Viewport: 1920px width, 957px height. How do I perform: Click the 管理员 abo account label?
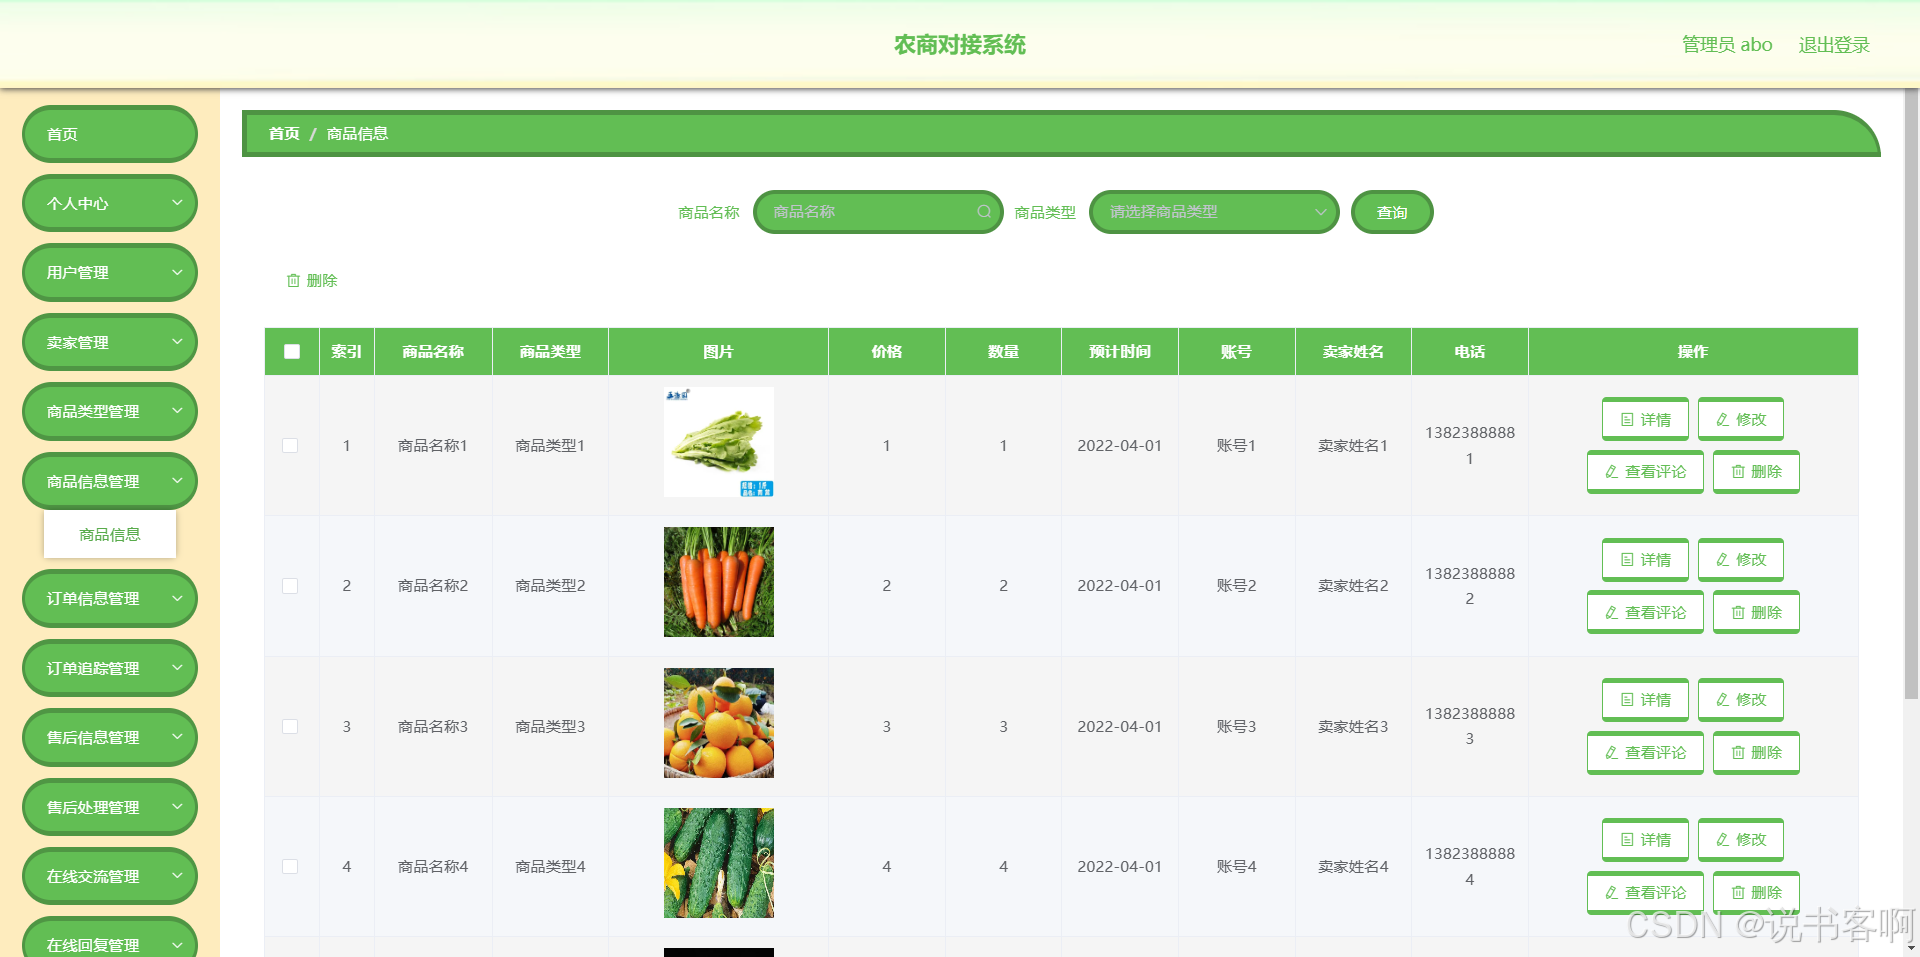tap(1727, 45)
